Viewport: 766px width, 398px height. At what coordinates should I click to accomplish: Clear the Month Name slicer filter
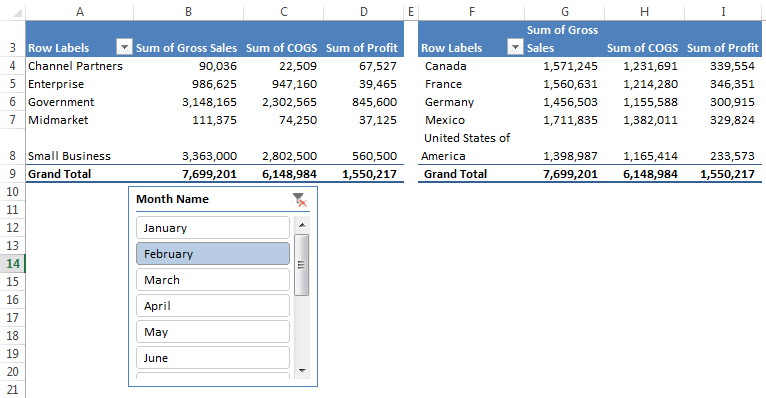click(299, 199)
